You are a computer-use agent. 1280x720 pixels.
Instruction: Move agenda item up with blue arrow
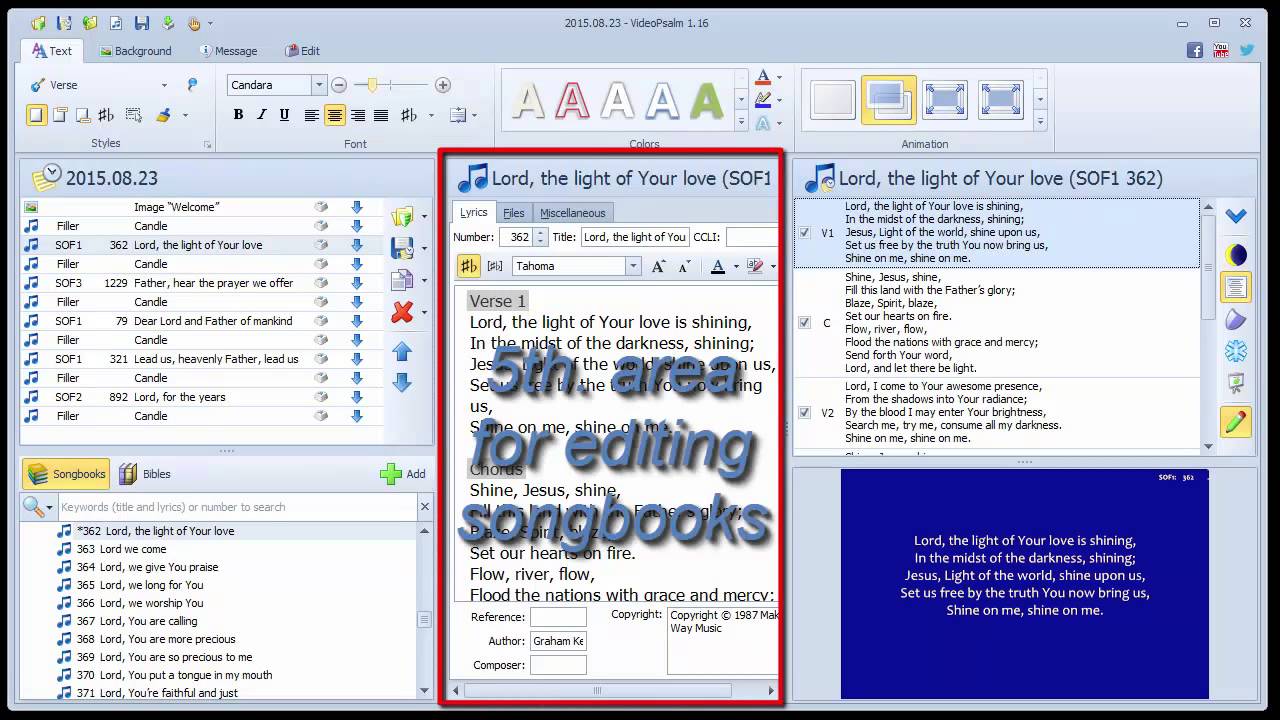click(402, 350)
